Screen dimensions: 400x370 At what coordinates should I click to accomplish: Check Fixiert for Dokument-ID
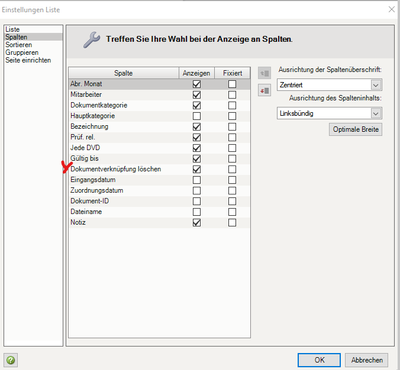click(x=232, y=201)
